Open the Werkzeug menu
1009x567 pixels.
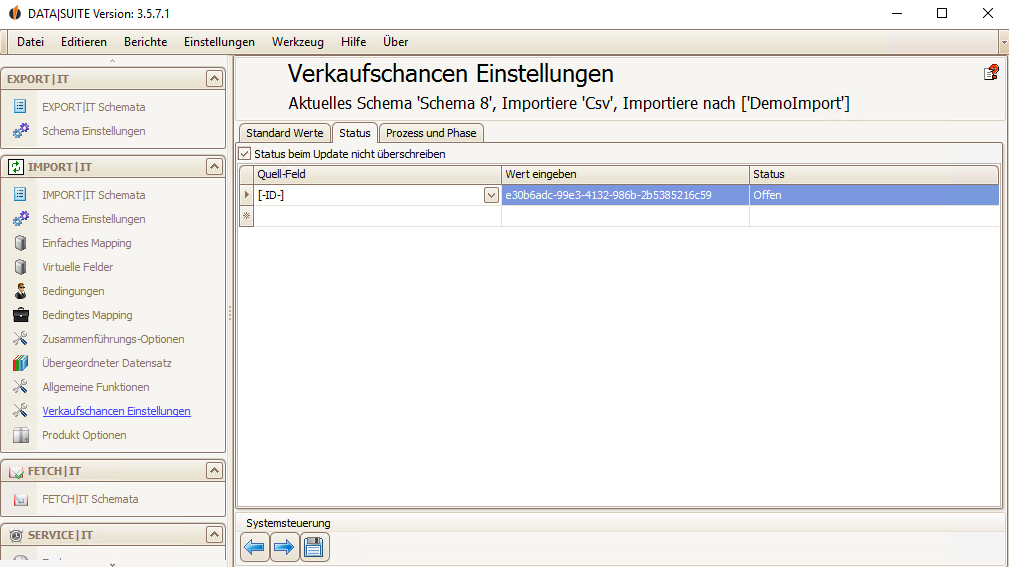click(298, 42)
